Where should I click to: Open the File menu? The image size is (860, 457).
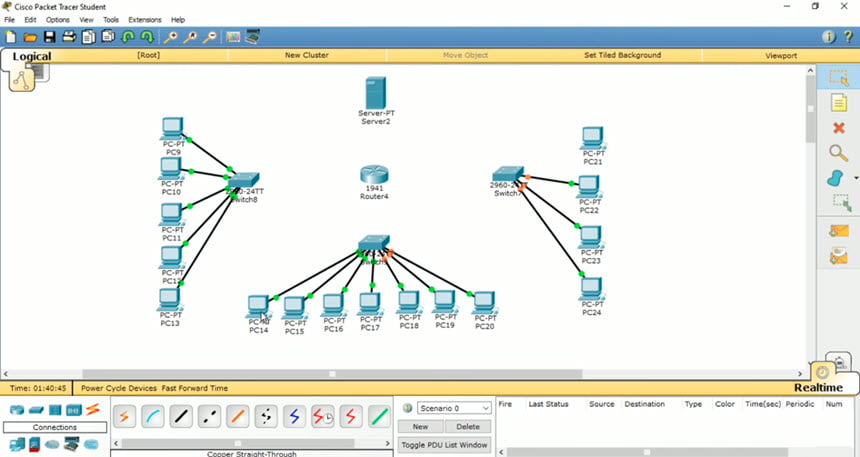[x=9, y=19]
